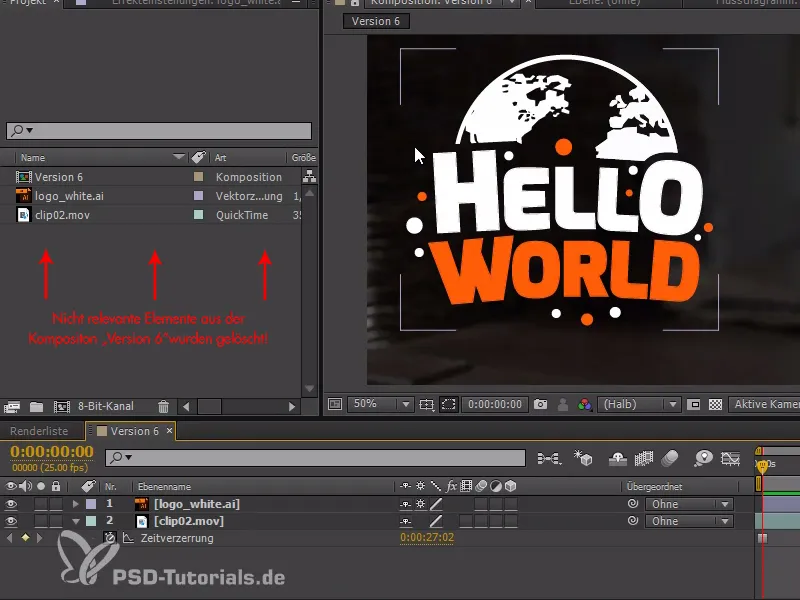Toggle shy switch on clip02.mov layer
The width and height of the screenshot is (800, 600).
pyautogui.click(x=406, y=521)
